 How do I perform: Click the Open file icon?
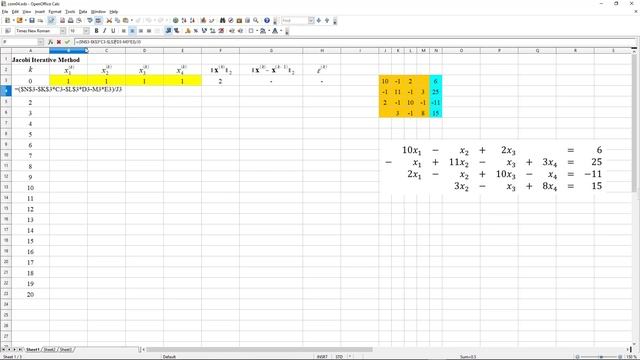19,20
